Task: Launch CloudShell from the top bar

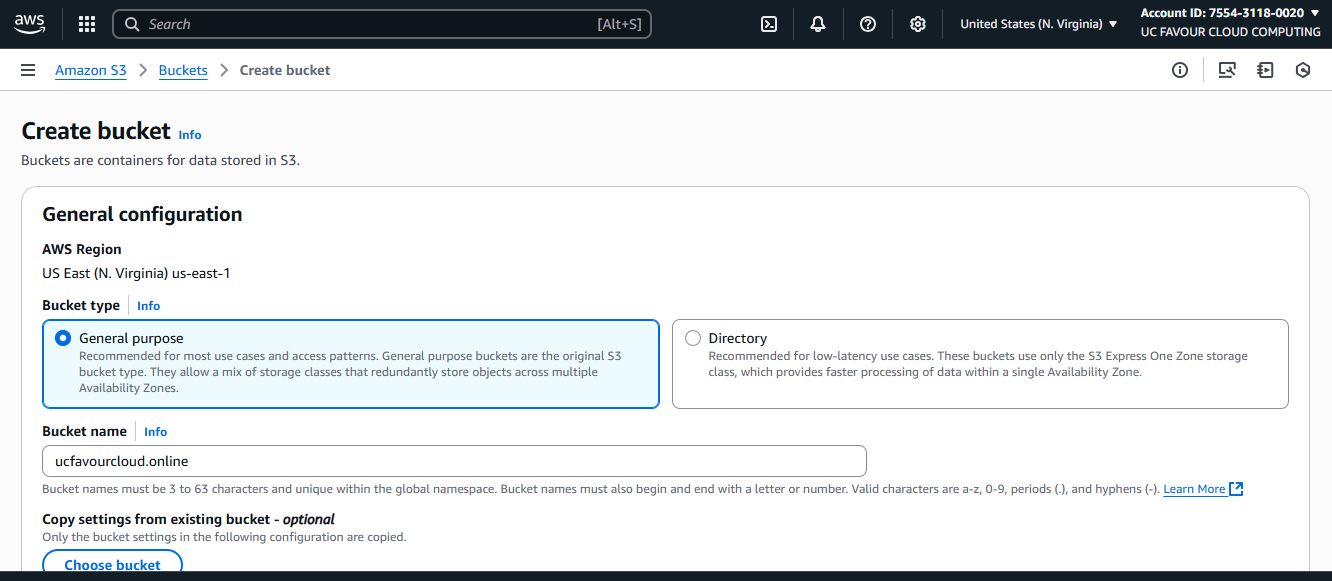Action: [x=769, y=24]
